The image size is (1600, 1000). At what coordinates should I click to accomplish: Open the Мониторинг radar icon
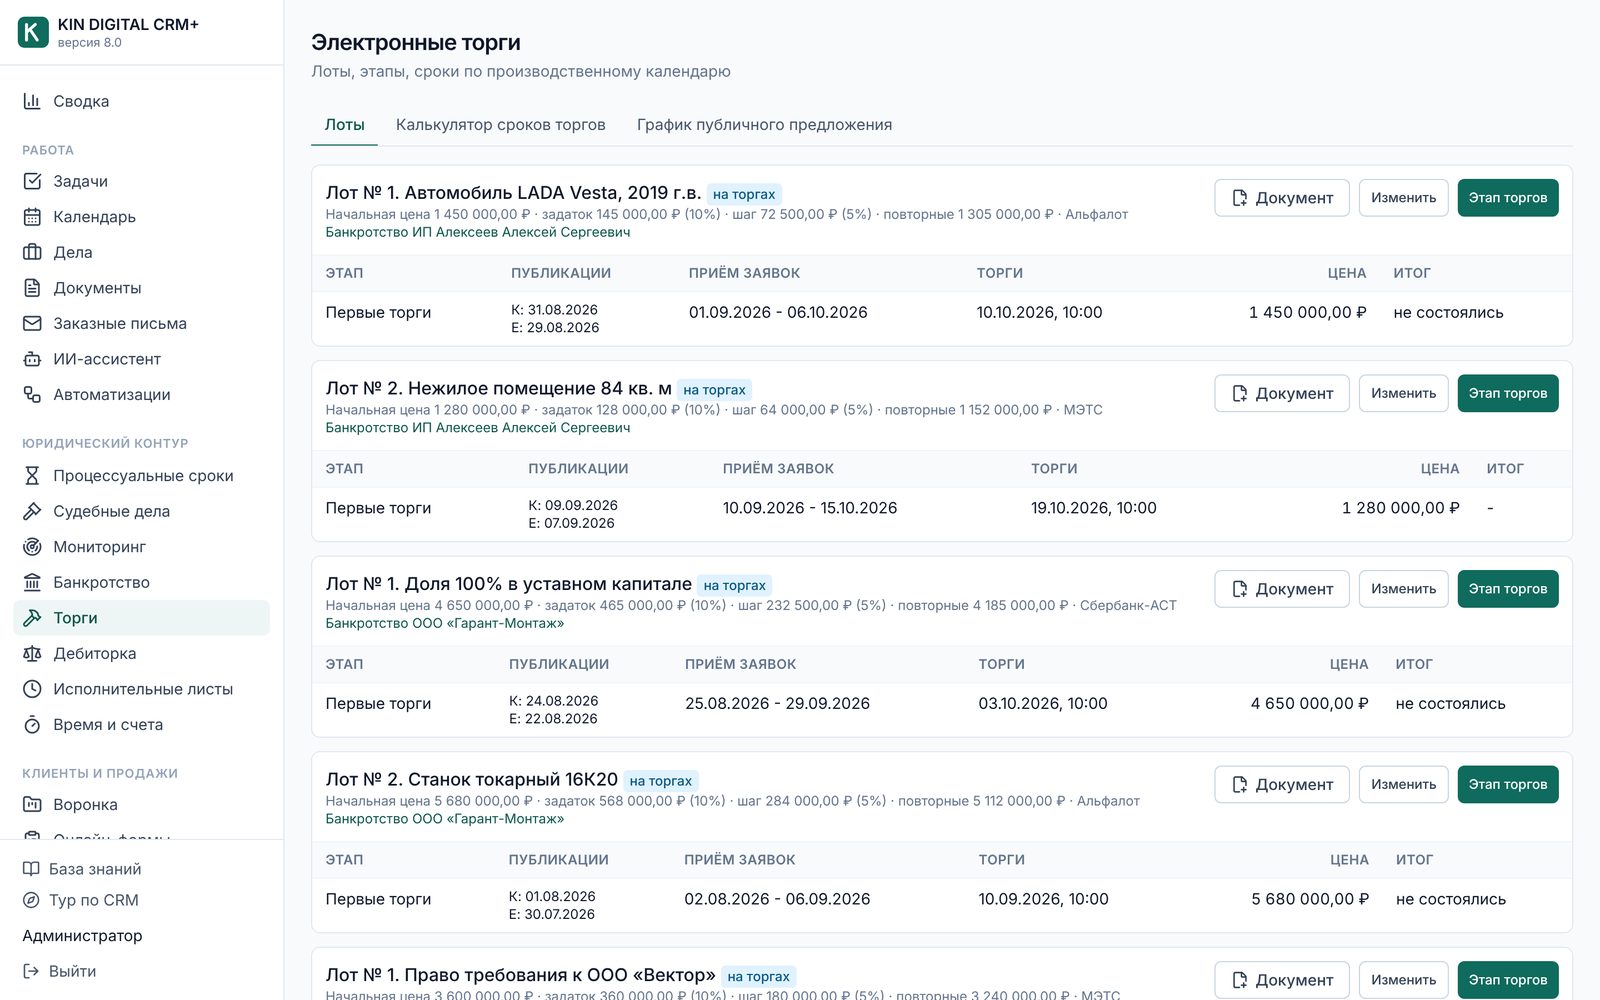[32, 547]
